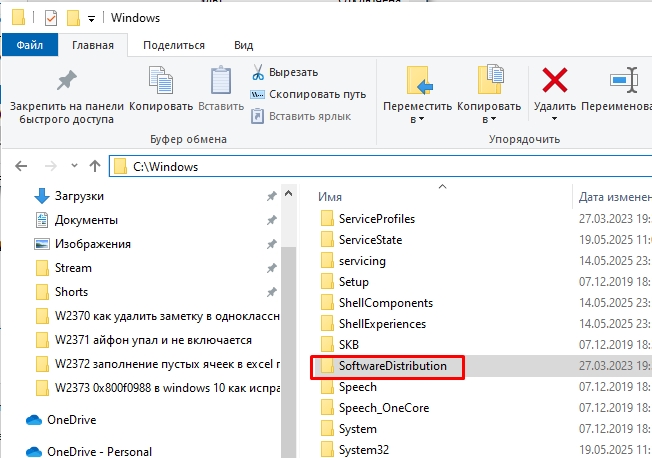Click the Вставить paste icon

click(x=221, y=80)
